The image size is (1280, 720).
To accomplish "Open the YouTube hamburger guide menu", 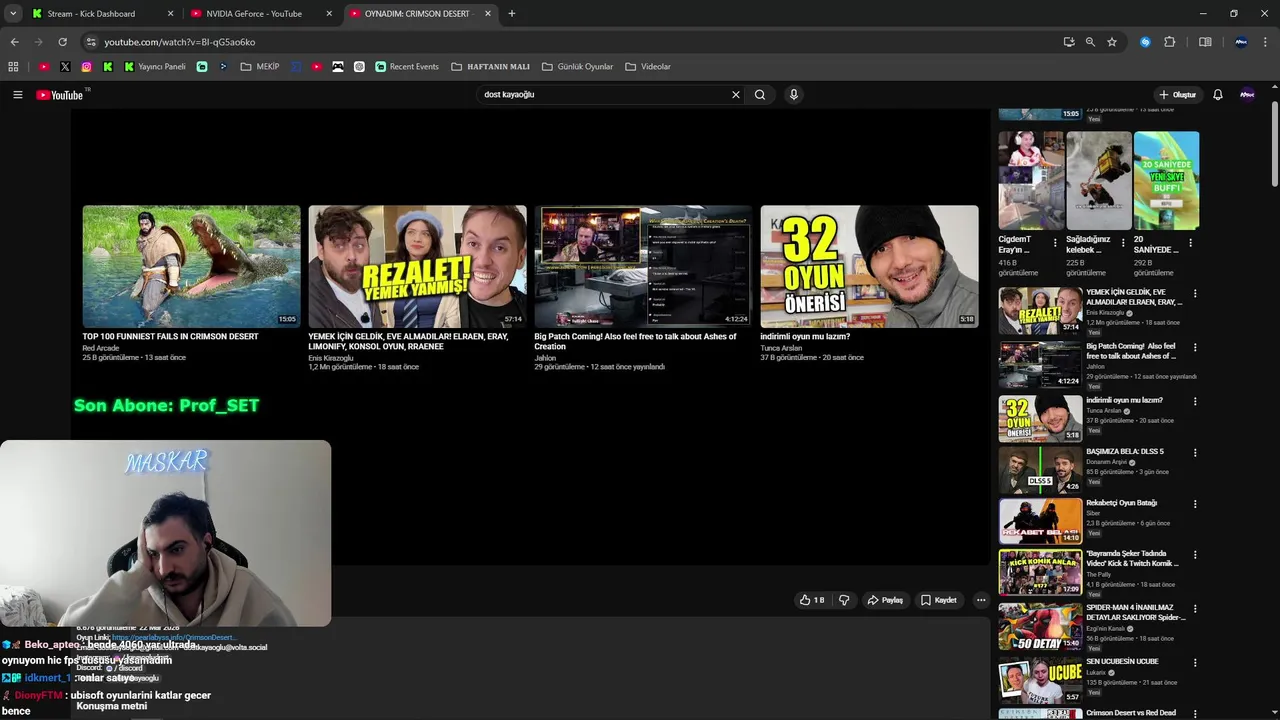I will (17, 95).
